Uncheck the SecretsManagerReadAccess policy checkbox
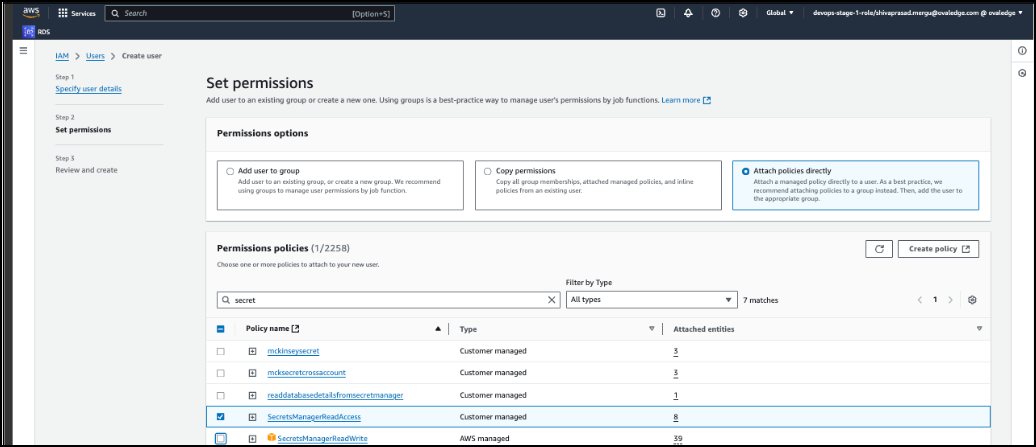Screen dimensions: 1036x447 click(221, 416)
